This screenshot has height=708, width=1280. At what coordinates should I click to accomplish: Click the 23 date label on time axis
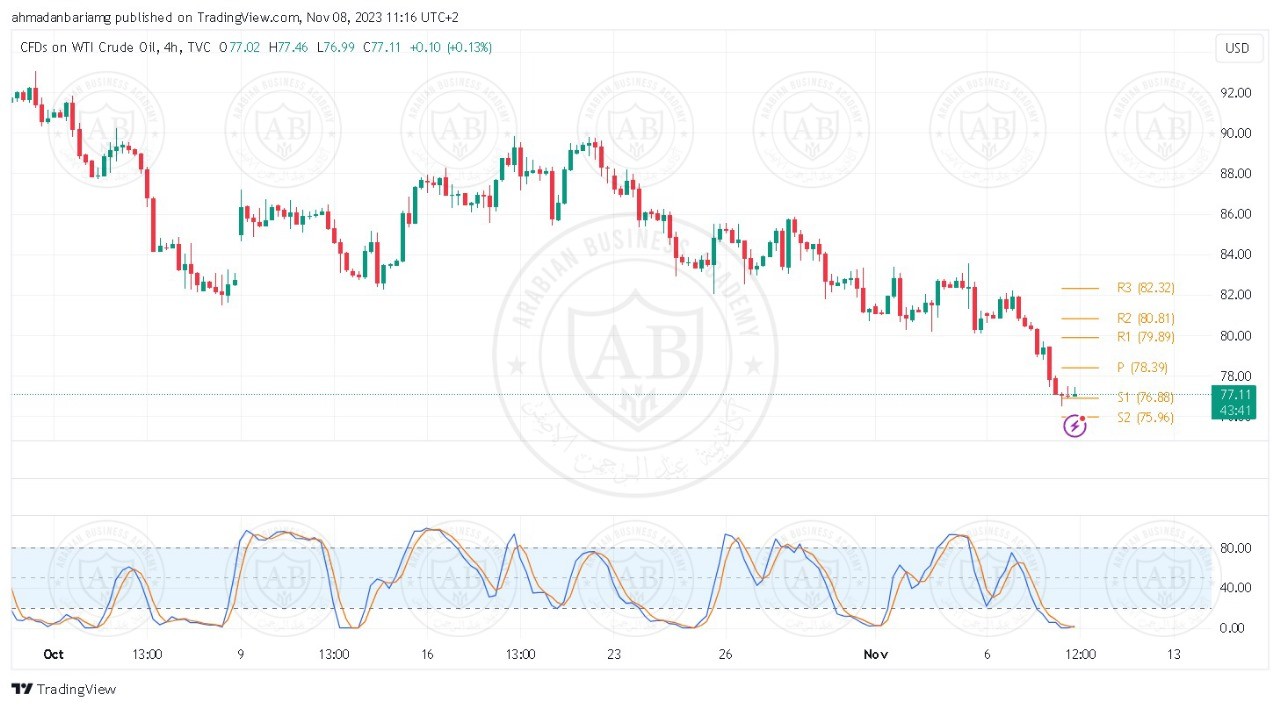[614, 654]
